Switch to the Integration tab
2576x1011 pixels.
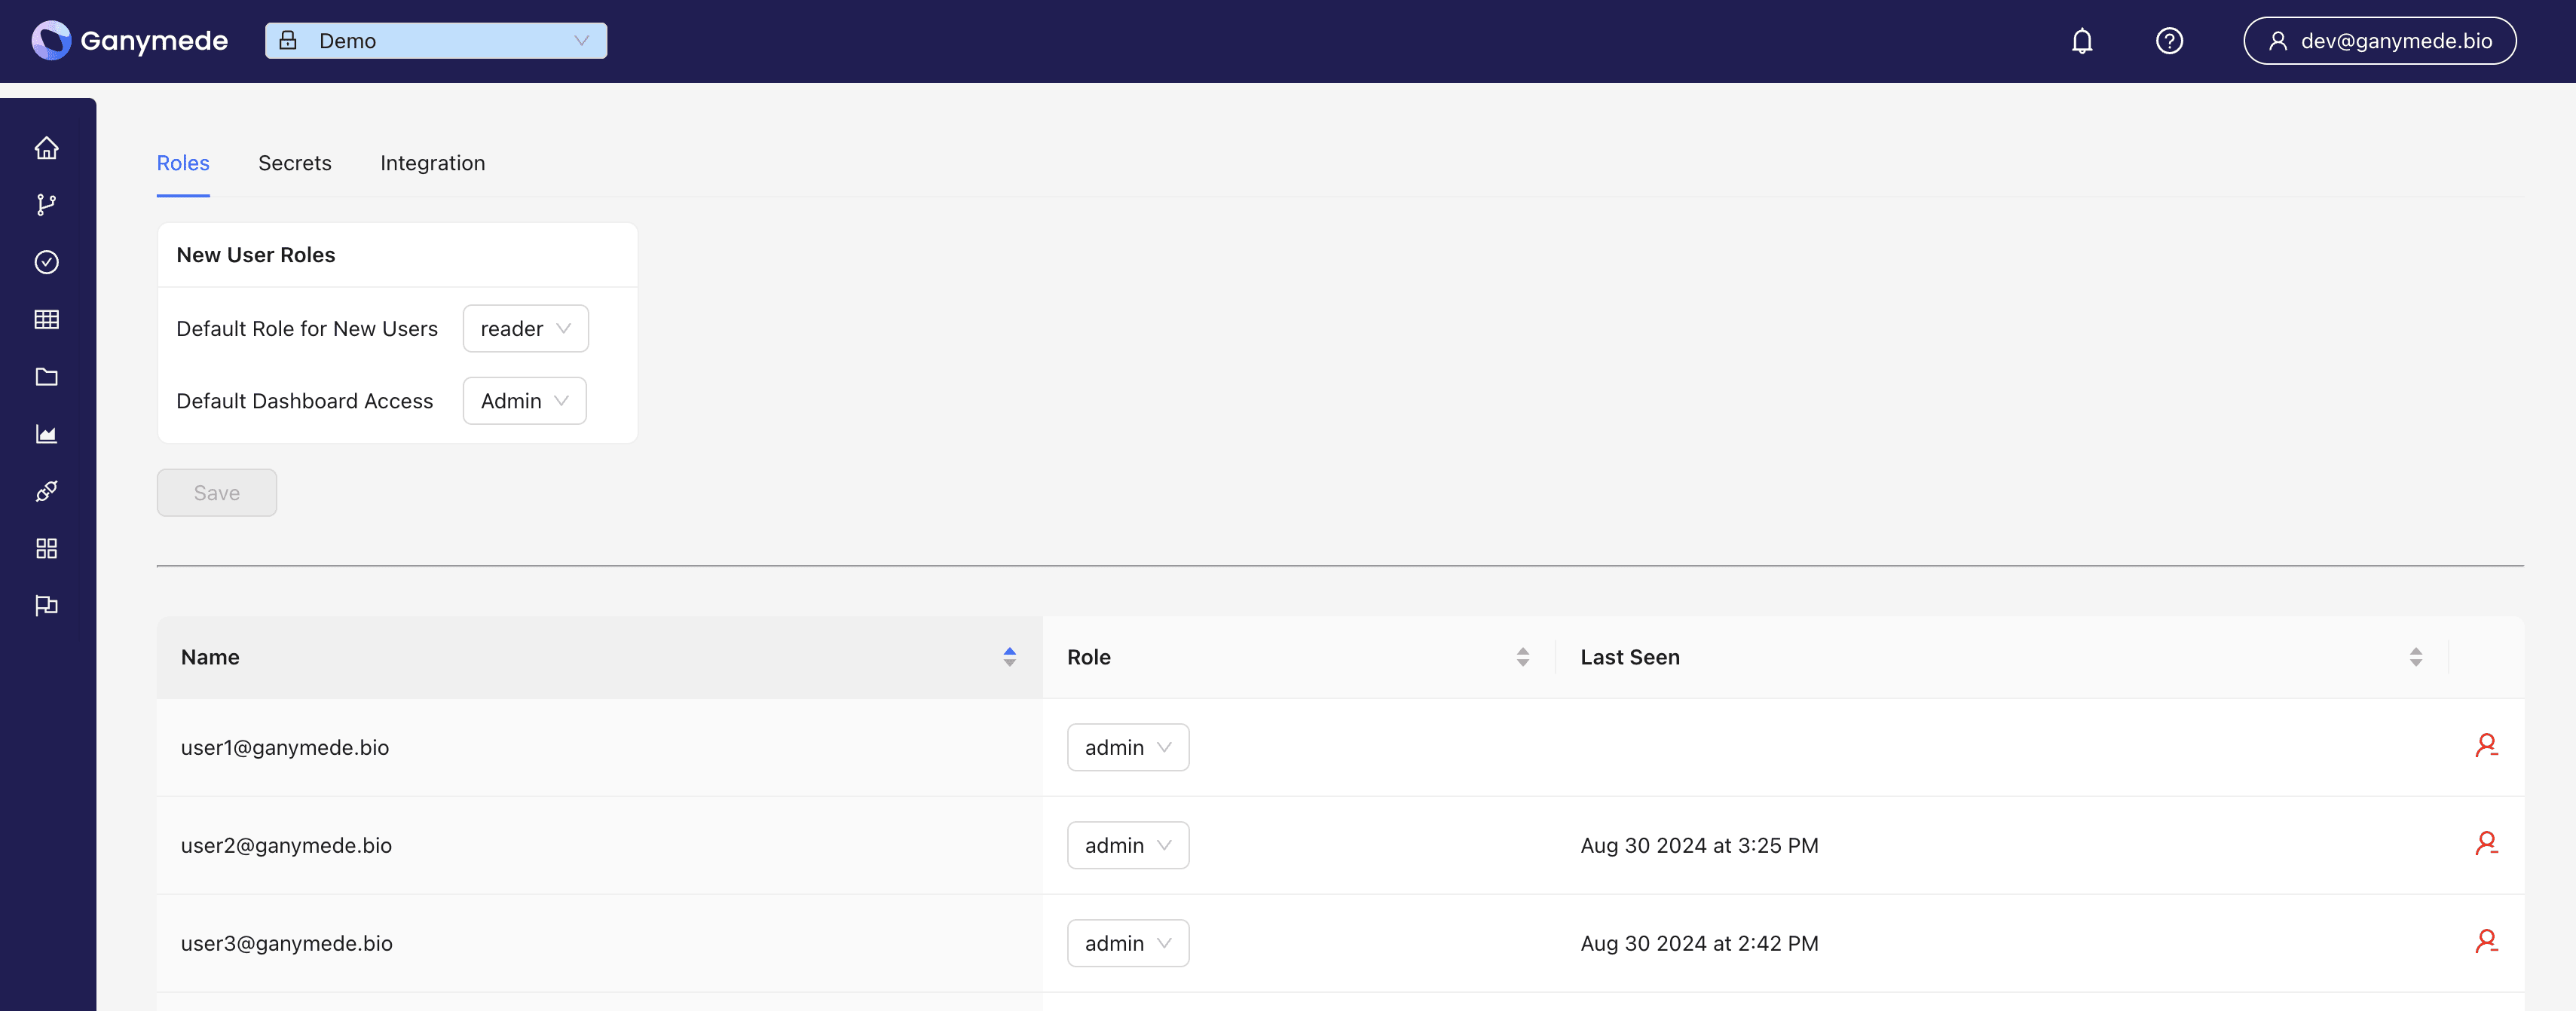pyautogui.click(x=432, y=163)
